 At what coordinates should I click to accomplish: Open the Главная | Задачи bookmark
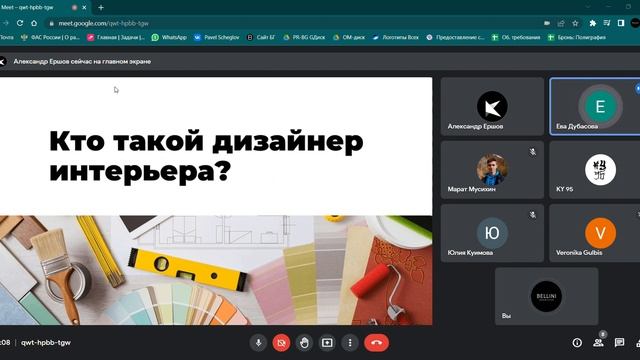(x=116, y=37)
